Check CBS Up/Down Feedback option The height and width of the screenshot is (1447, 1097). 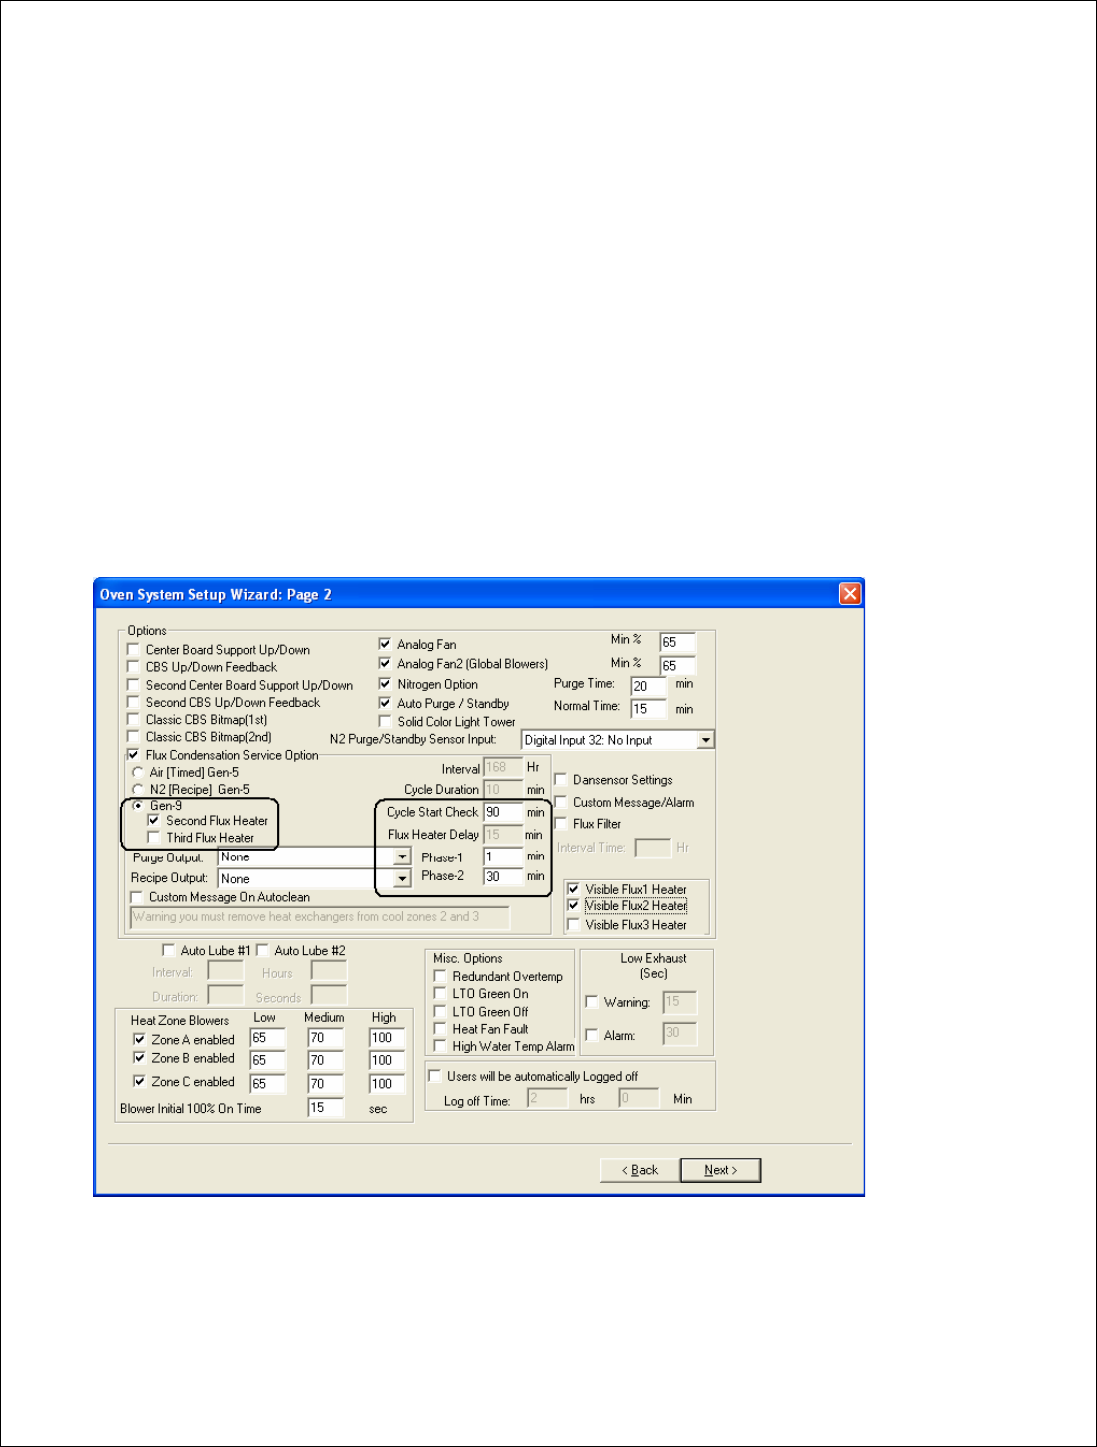pyautogui.click(x=133, y=667)
